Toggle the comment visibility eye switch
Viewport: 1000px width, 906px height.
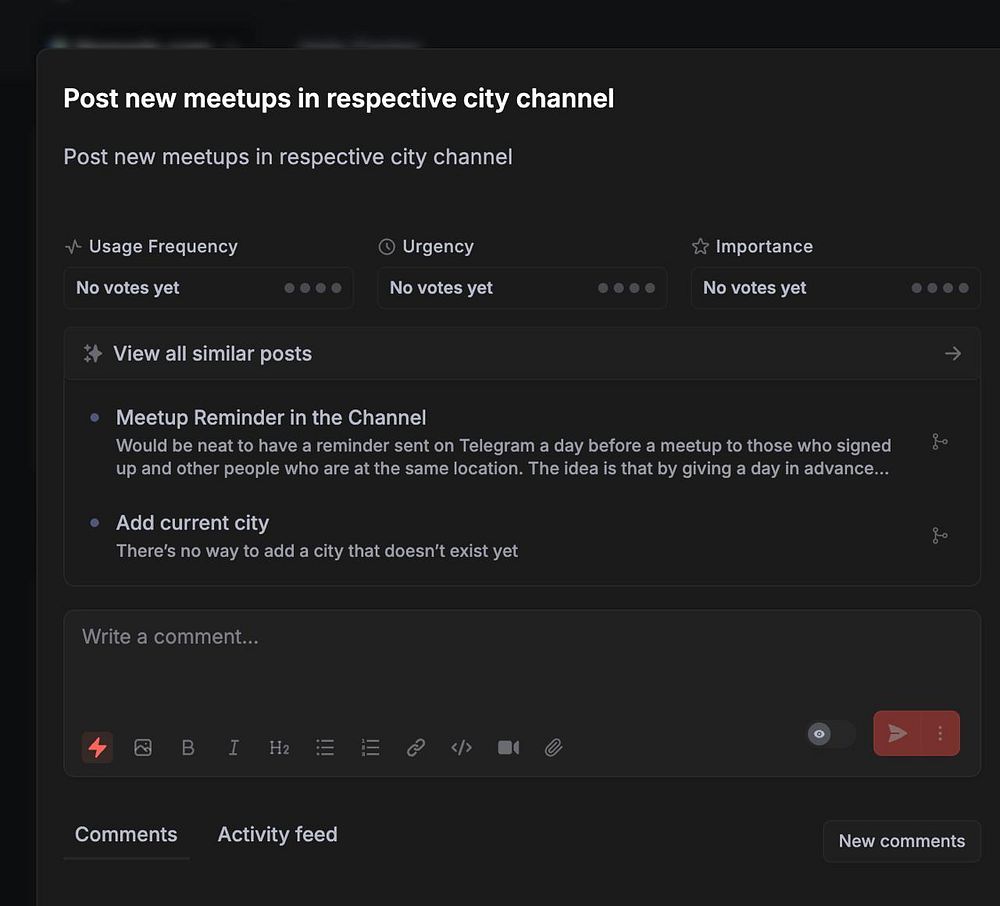point(830,734)
